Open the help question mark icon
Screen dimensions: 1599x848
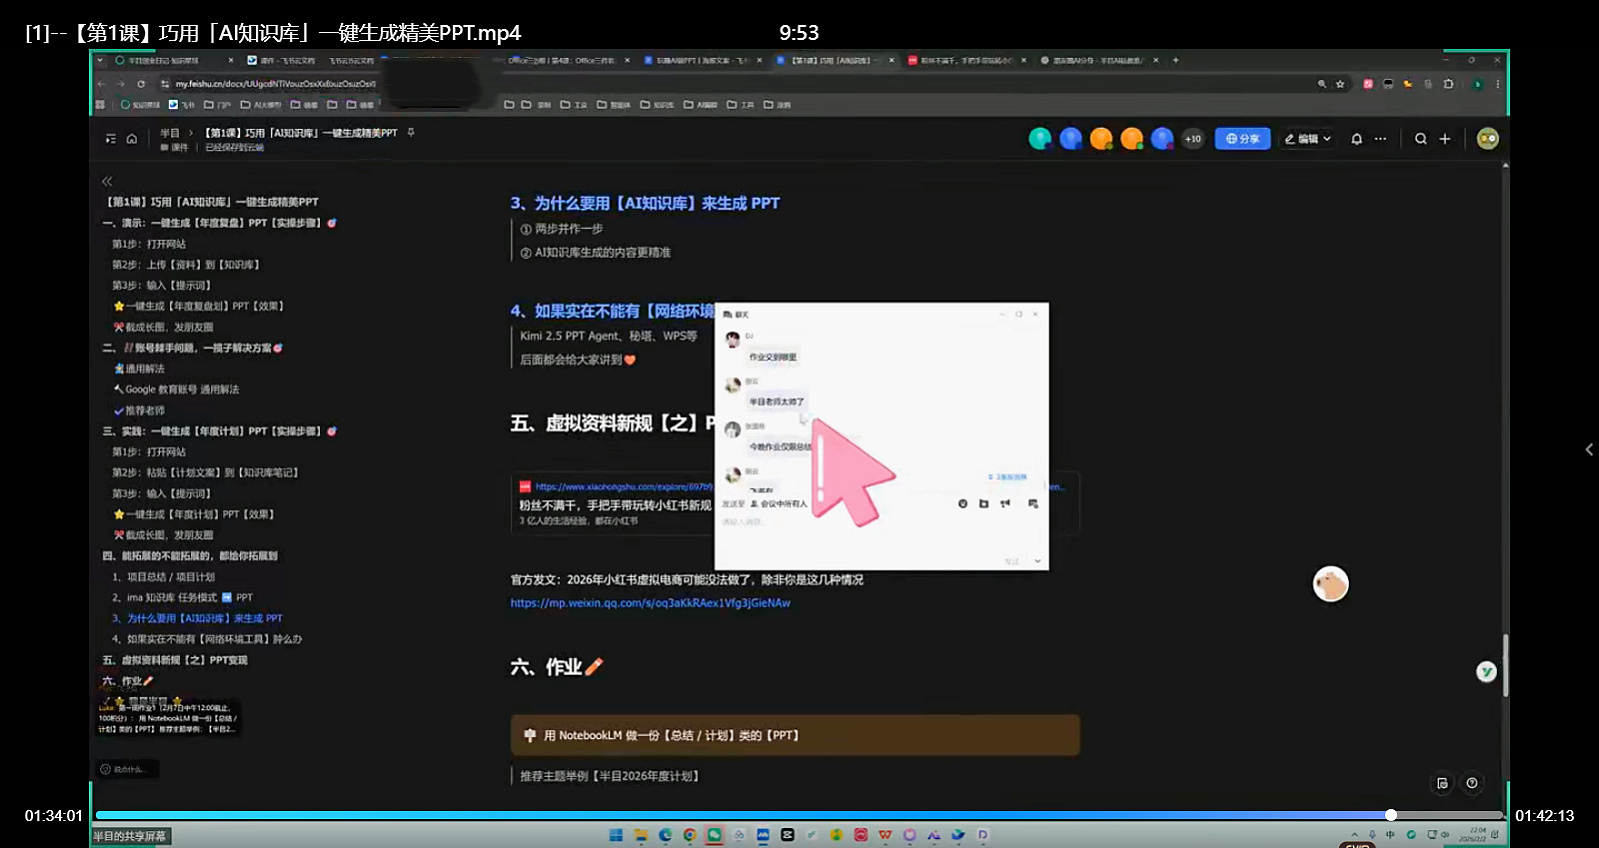1471,783
